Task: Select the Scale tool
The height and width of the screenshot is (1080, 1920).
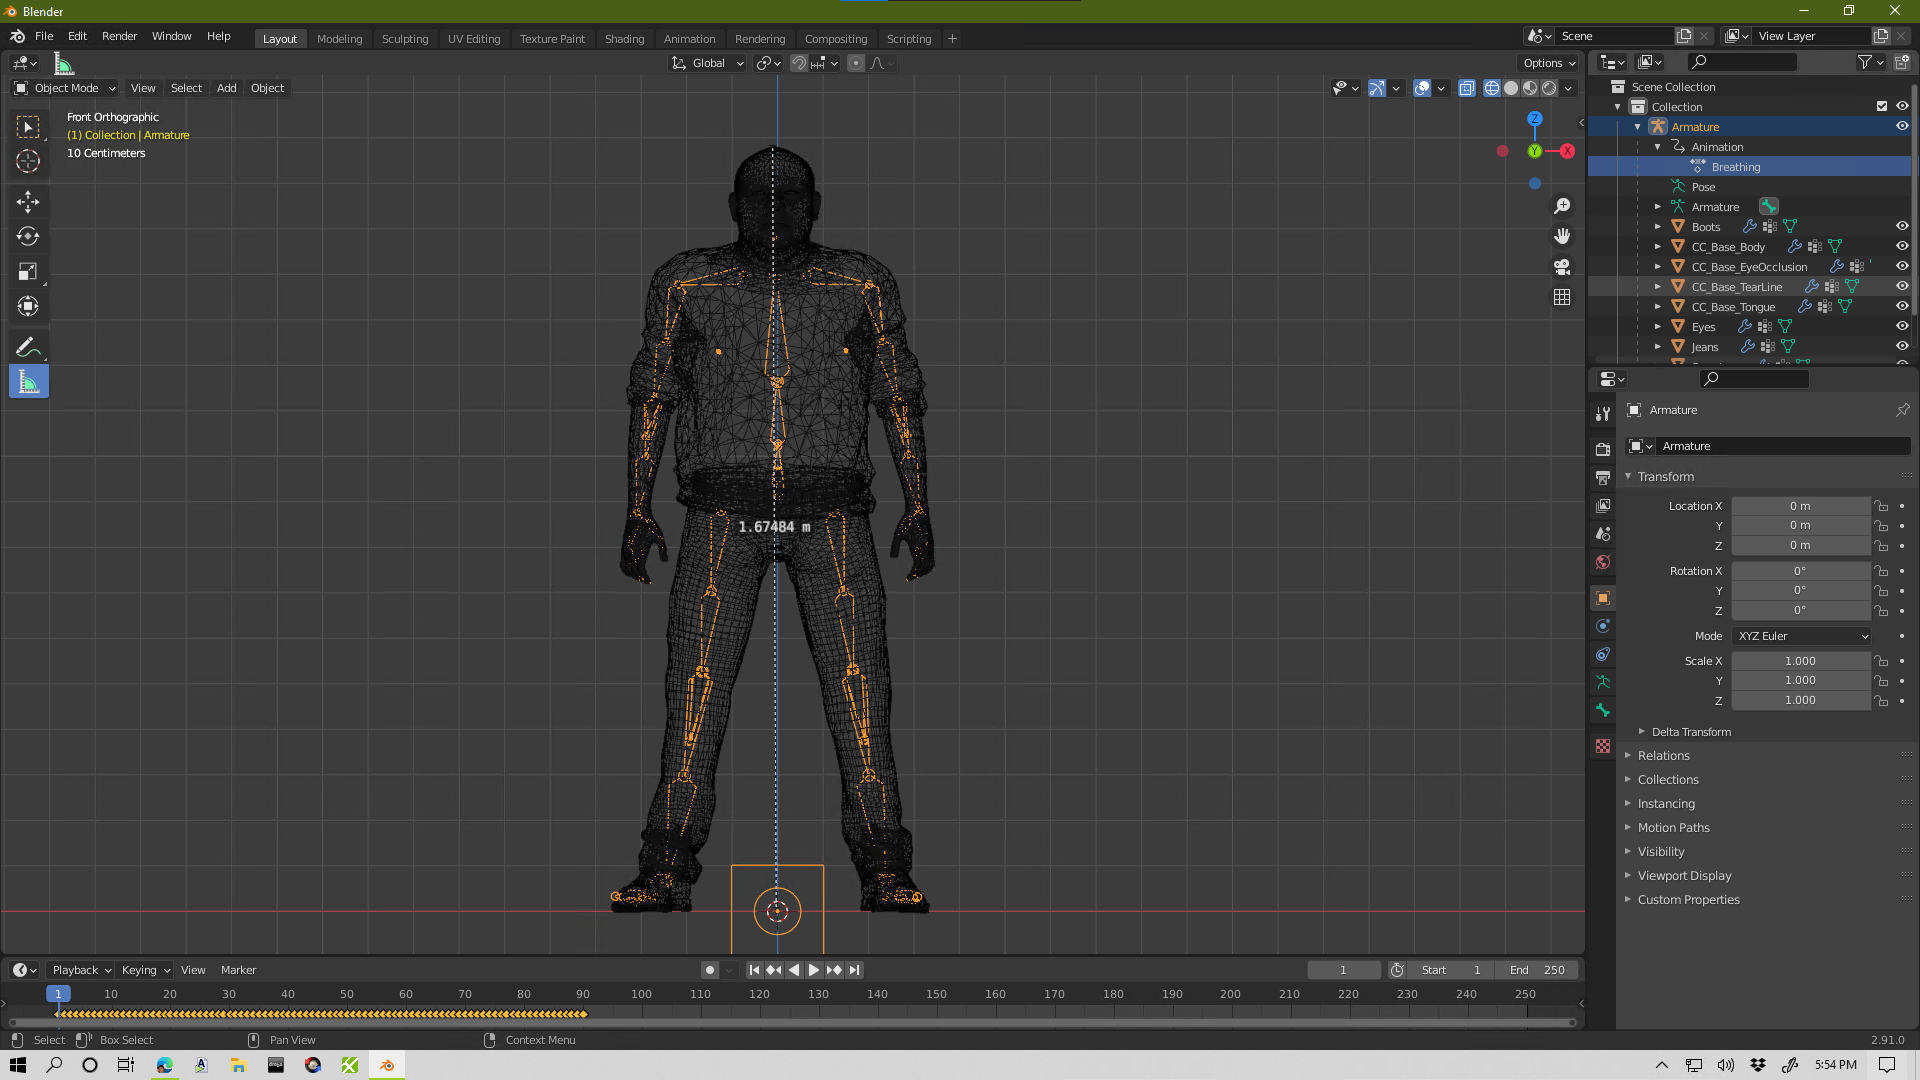Action: tap(28, 272)
